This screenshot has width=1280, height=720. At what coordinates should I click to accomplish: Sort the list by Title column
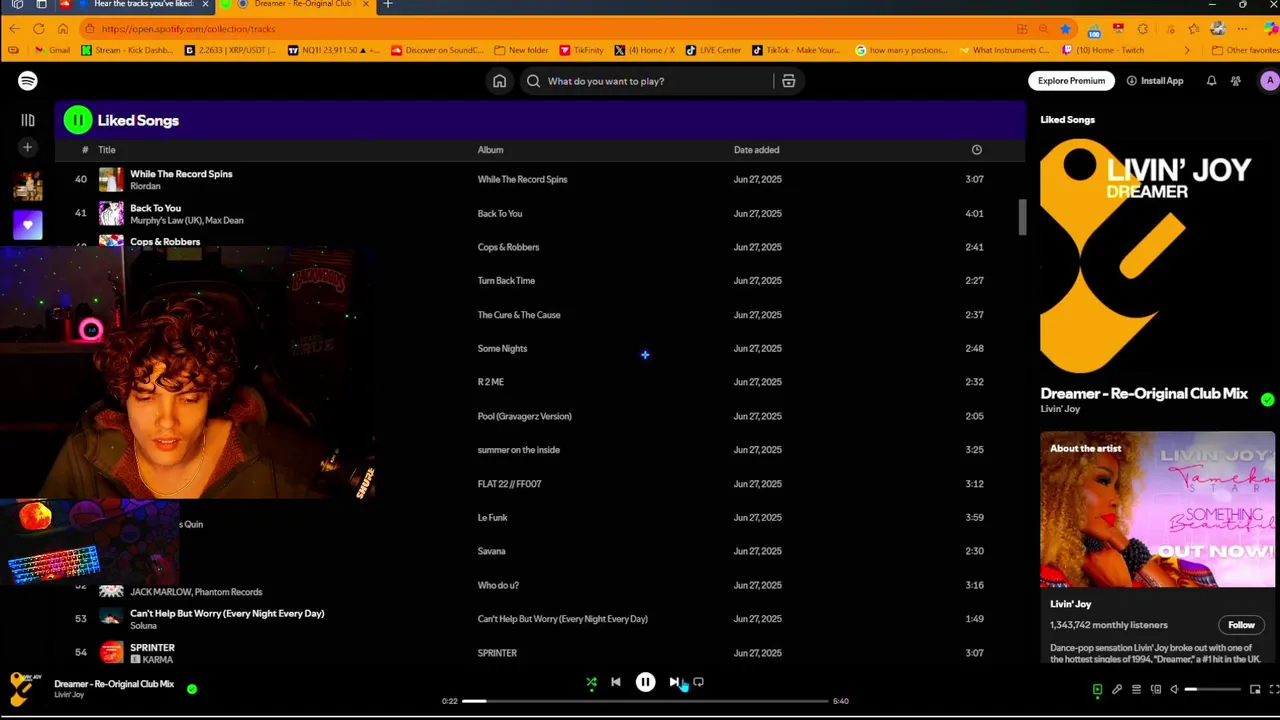click(x=107, y=150)
